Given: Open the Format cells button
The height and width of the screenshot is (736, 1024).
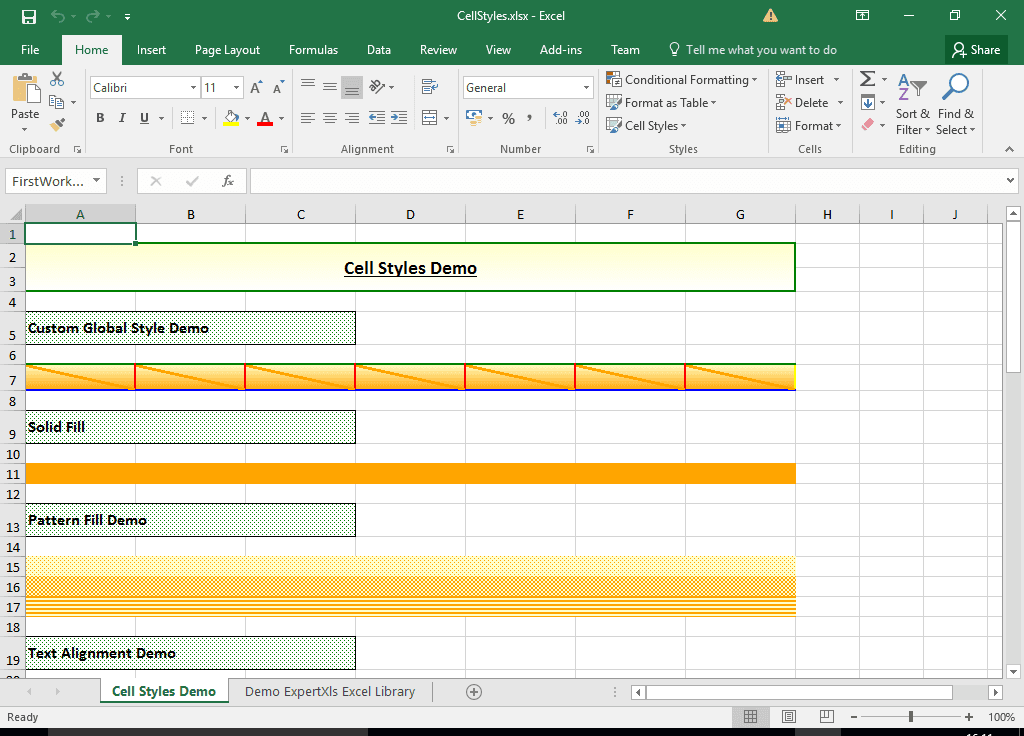Looking at the screenshot, I should [x=808, y=125].
